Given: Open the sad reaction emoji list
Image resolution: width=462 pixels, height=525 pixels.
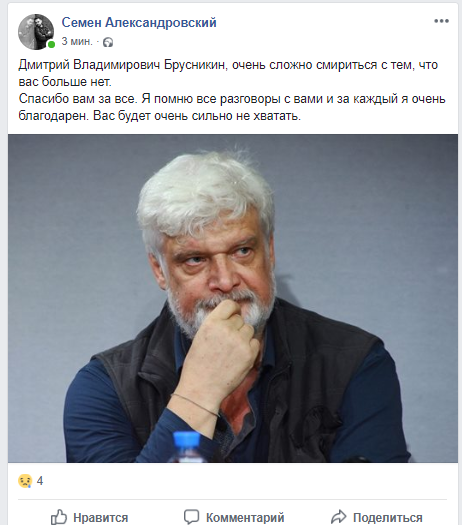Looking at the screenshot, I should (25, 481).
